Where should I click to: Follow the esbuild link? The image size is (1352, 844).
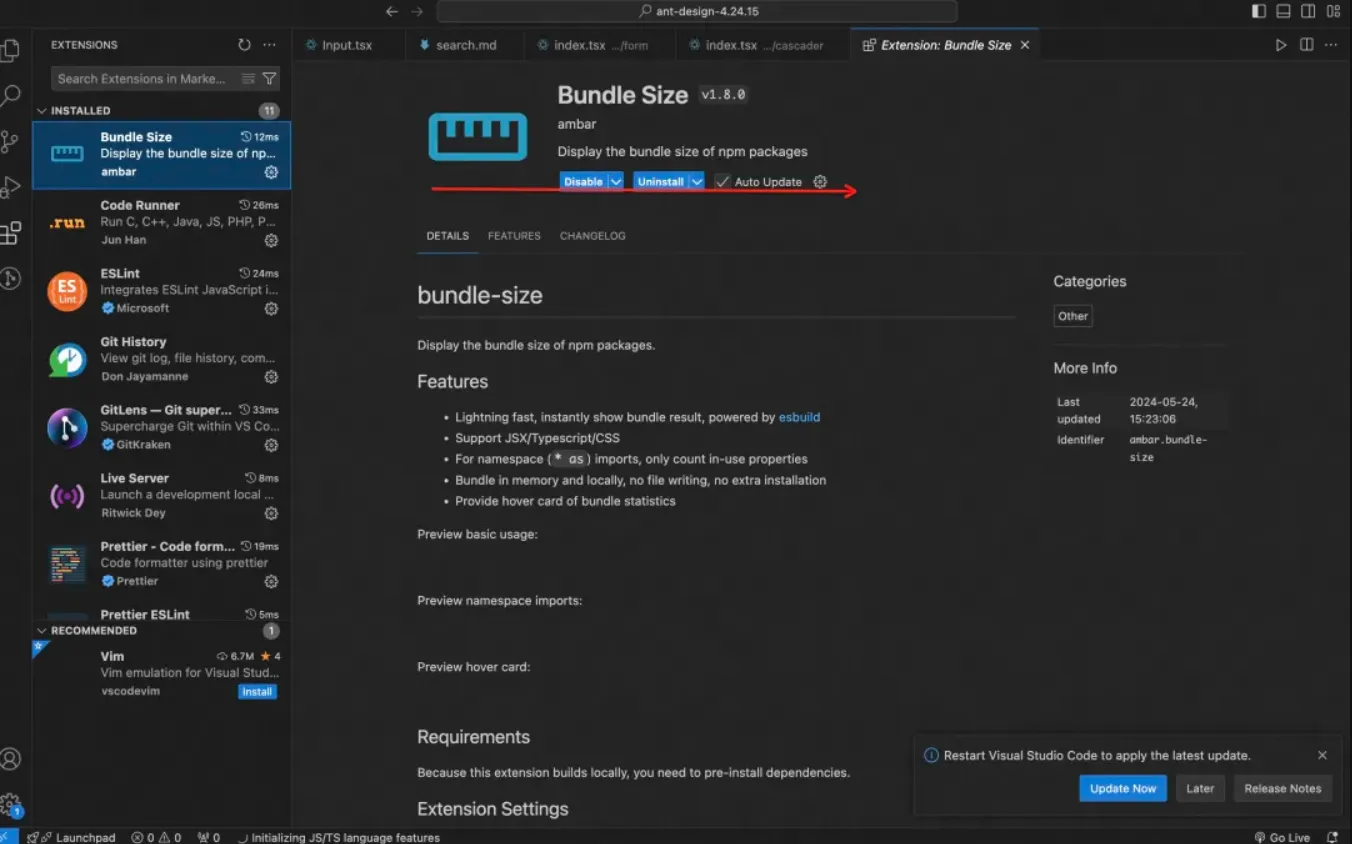(799, 417)
